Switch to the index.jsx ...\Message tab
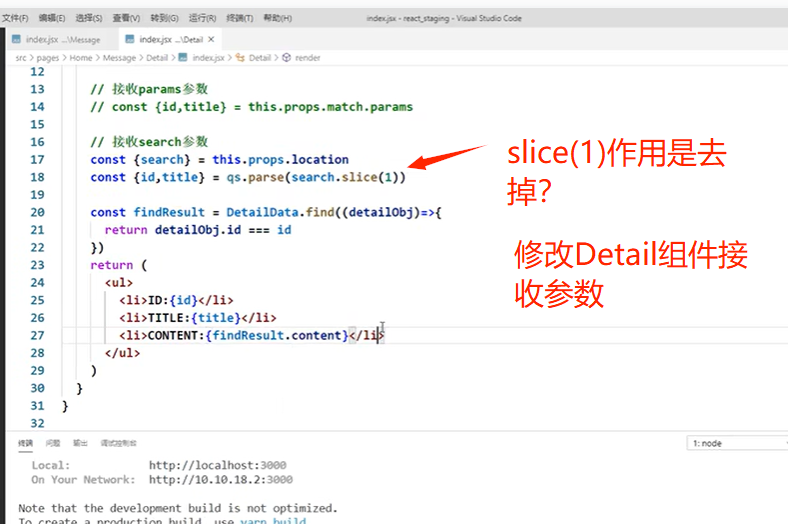This screenshot has height=524, width=788. 62,39
